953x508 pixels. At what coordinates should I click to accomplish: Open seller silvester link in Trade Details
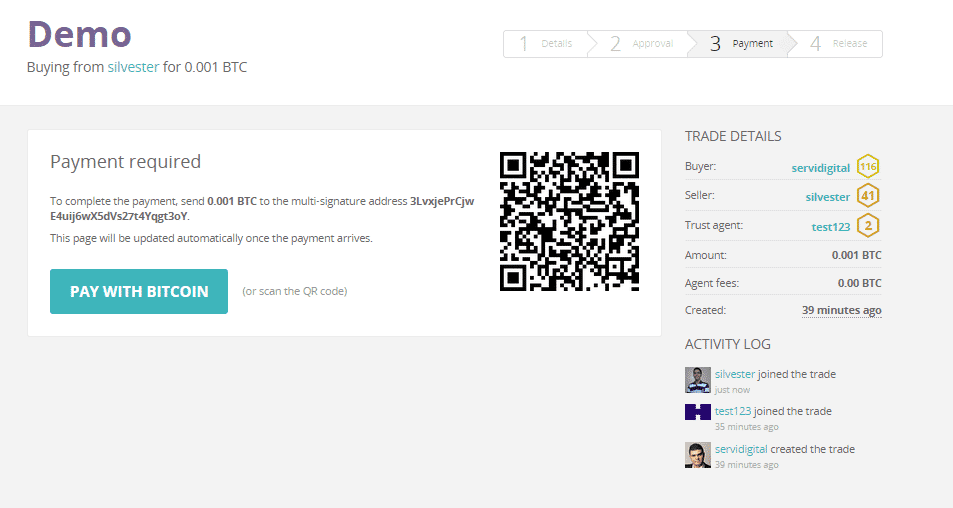tap(827, 197)
